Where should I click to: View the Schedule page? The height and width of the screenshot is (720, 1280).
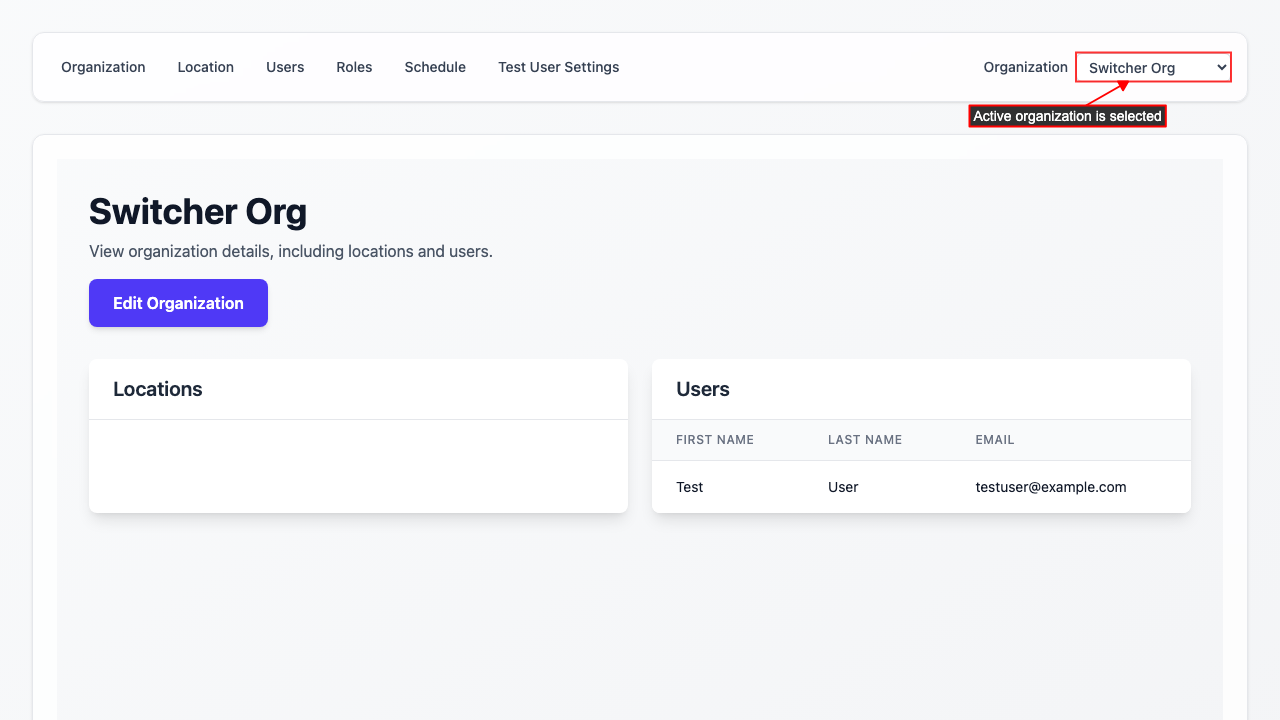coord(435,67)
